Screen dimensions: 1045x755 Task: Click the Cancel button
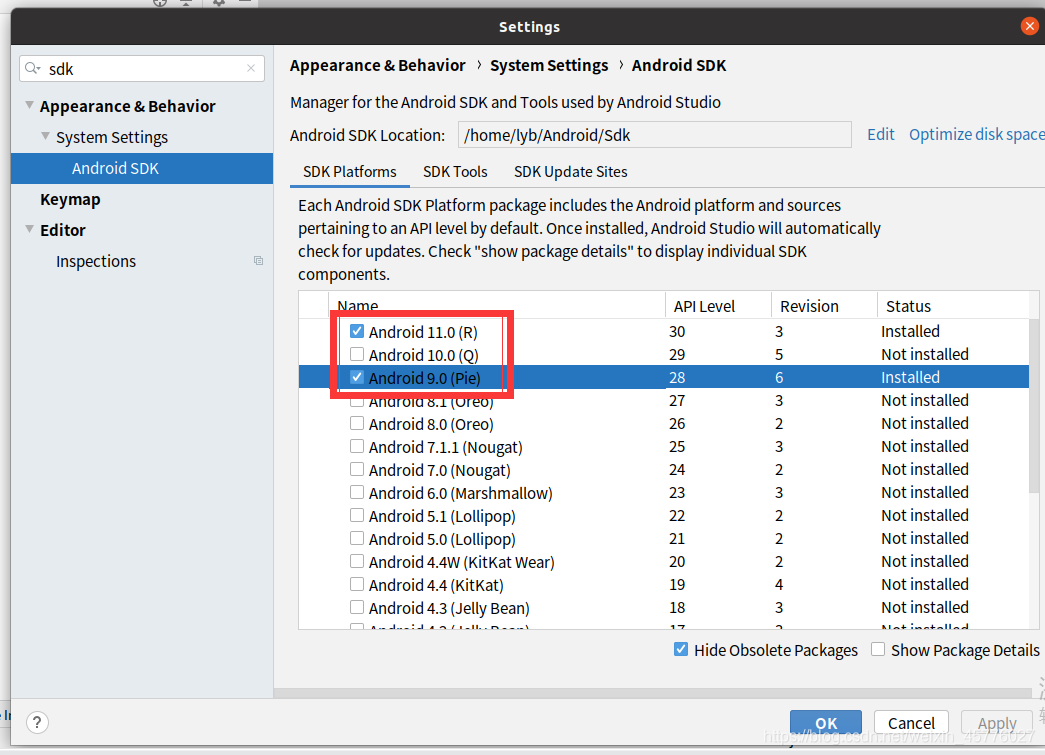pyautogui.click(x=911, y=723)
